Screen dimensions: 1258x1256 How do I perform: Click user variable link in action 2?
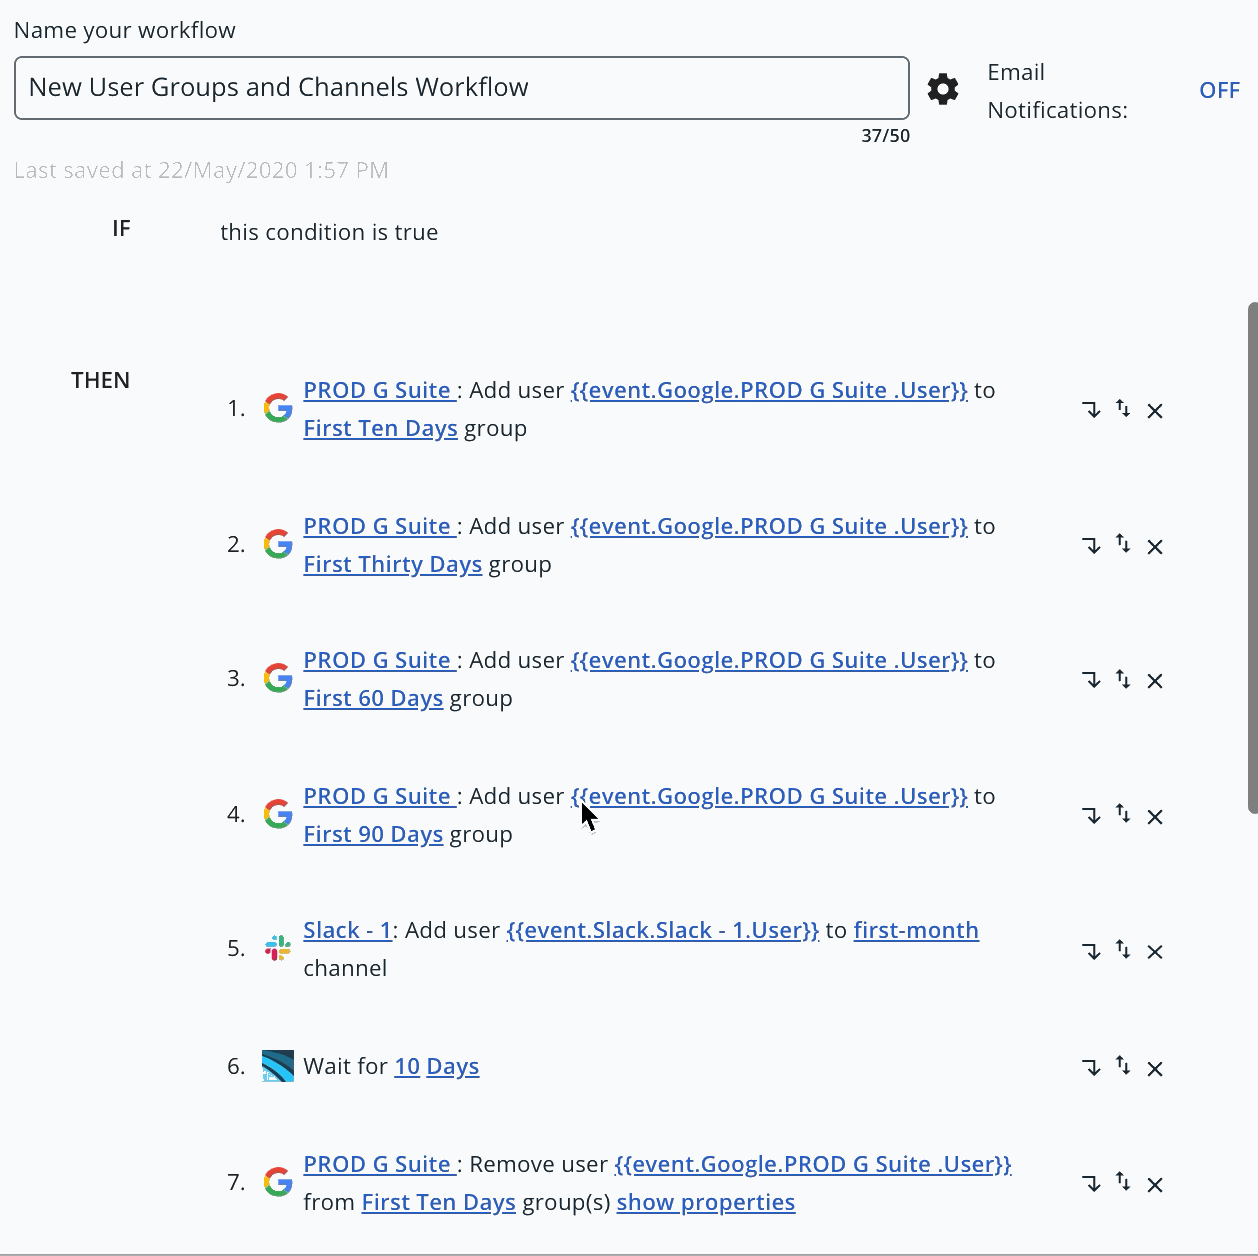point(769,526)
